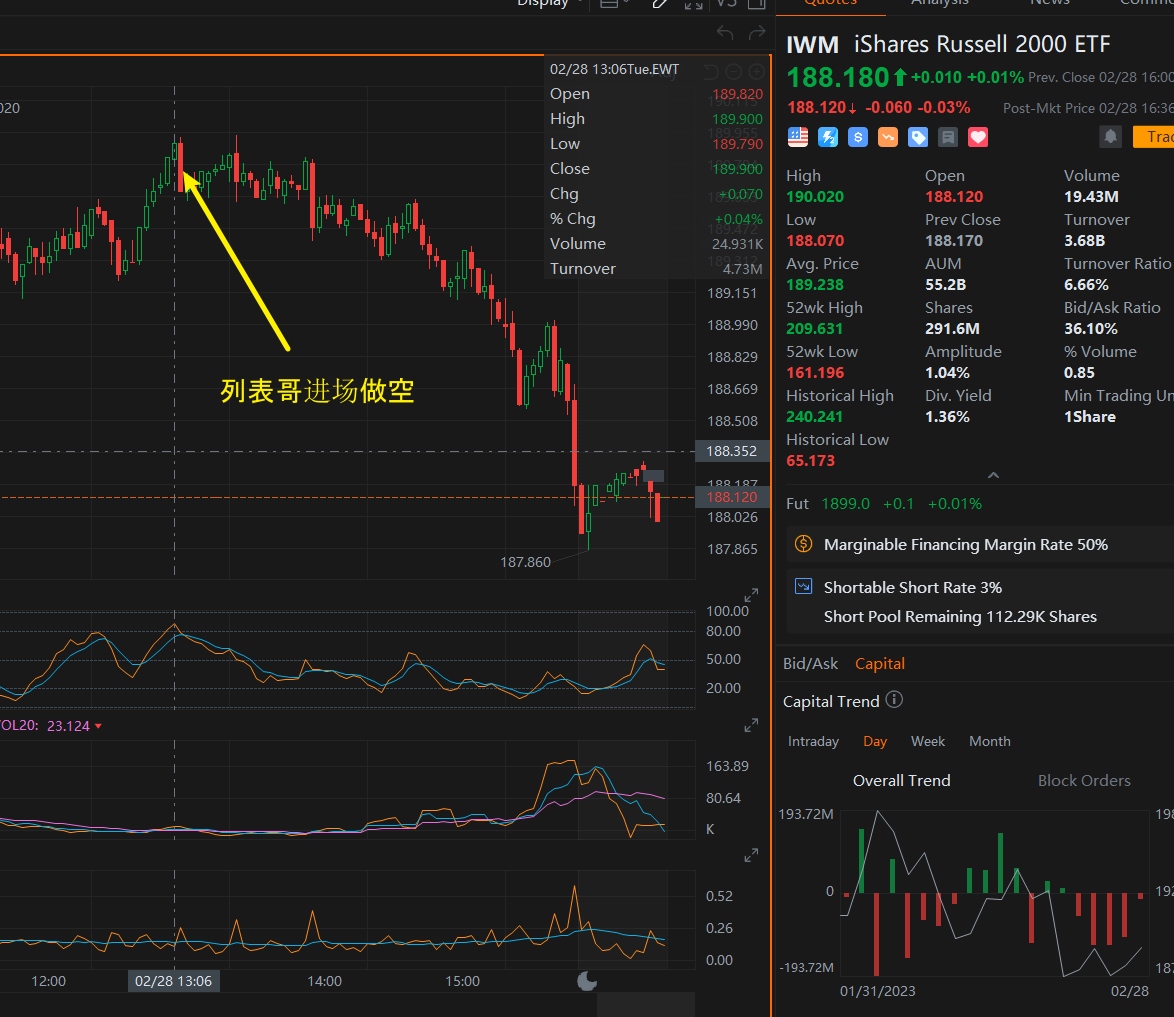
Task: Open the Display dropdown menu
Action: point(549,3)
